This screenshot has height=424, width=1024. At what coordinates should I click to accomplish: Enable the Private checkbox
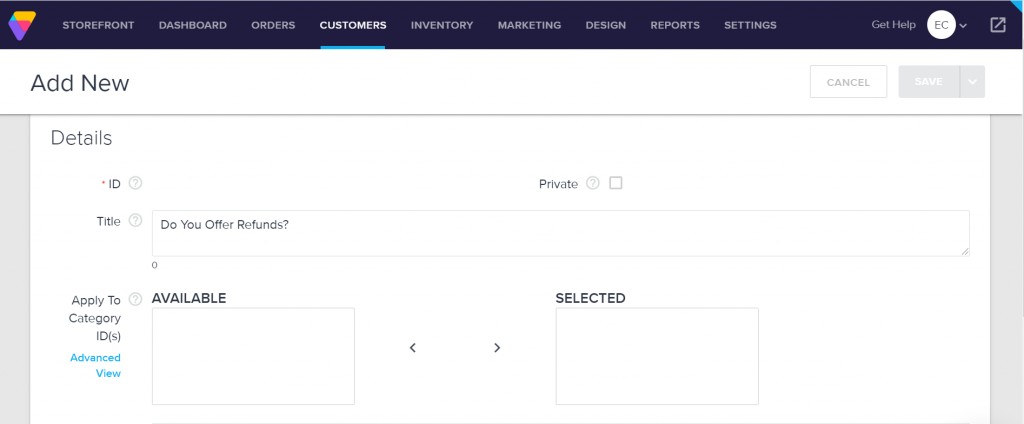pyautogui.click(x=615, y=183)
